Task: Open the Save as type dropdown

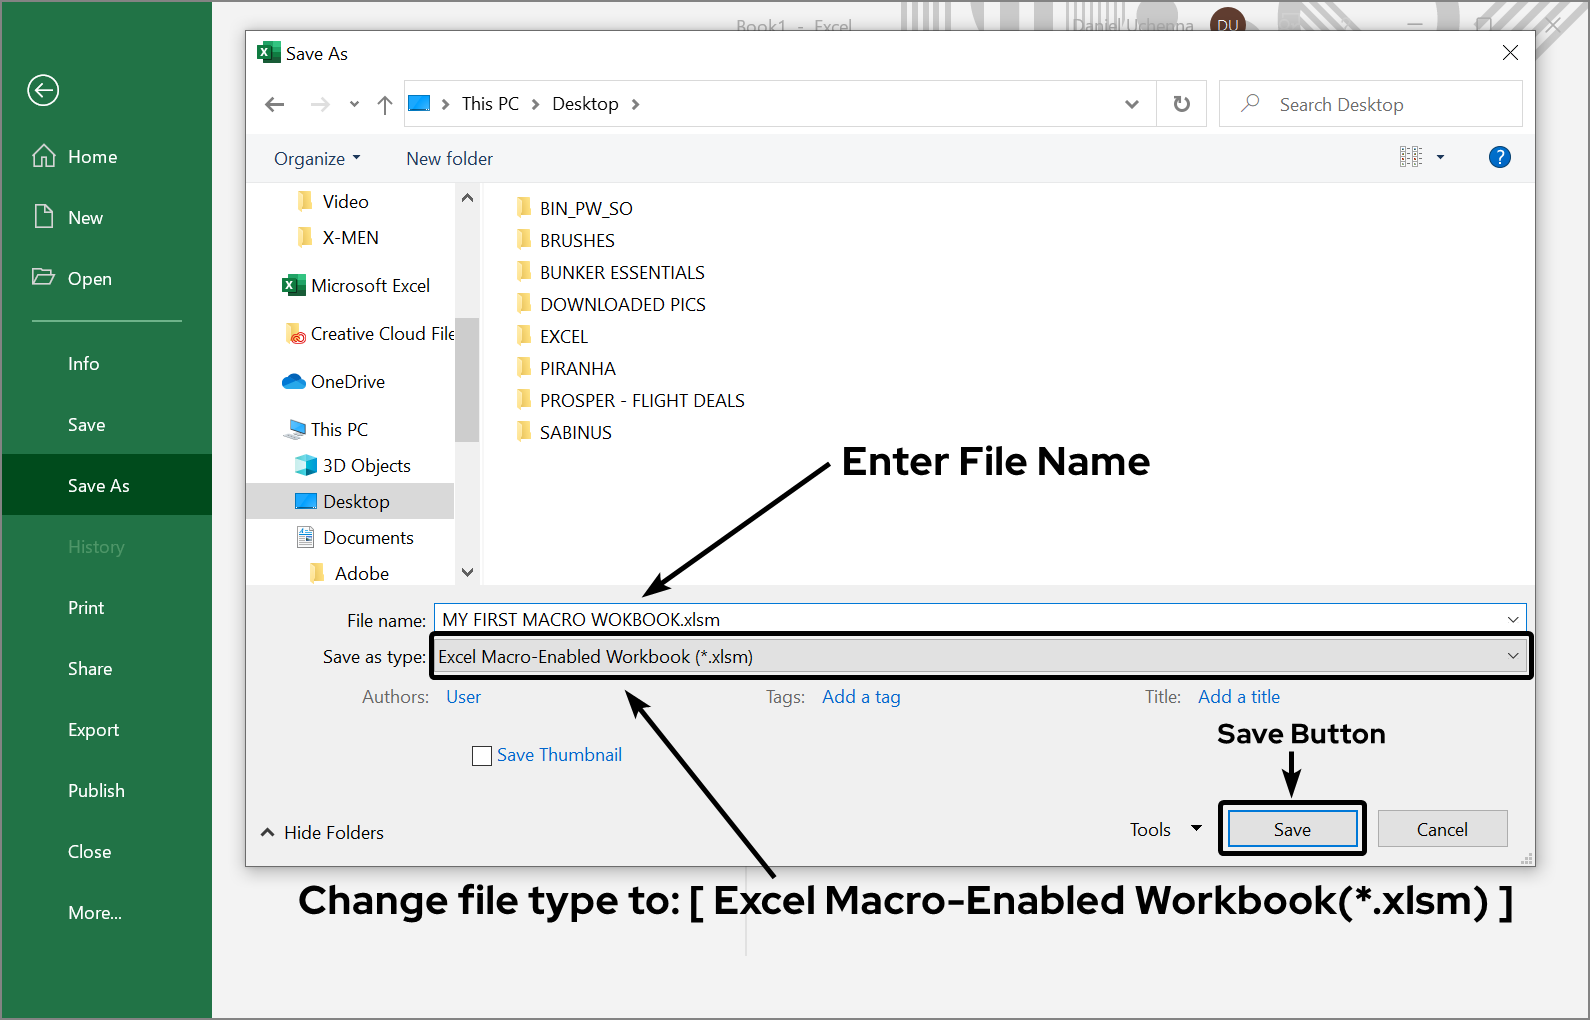Action: click(x=980, y=657)
